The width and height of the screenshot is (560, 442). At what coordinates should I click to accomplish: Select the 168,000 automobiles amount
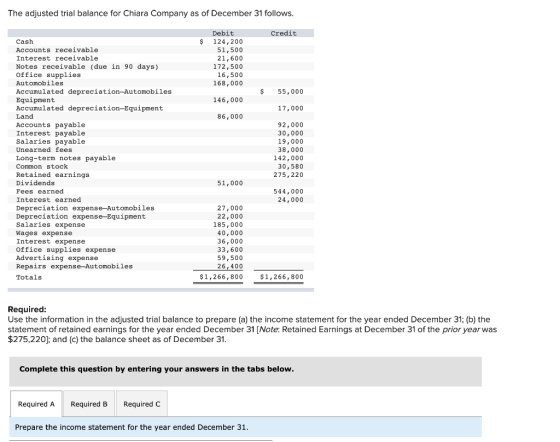tap(228, 83)
